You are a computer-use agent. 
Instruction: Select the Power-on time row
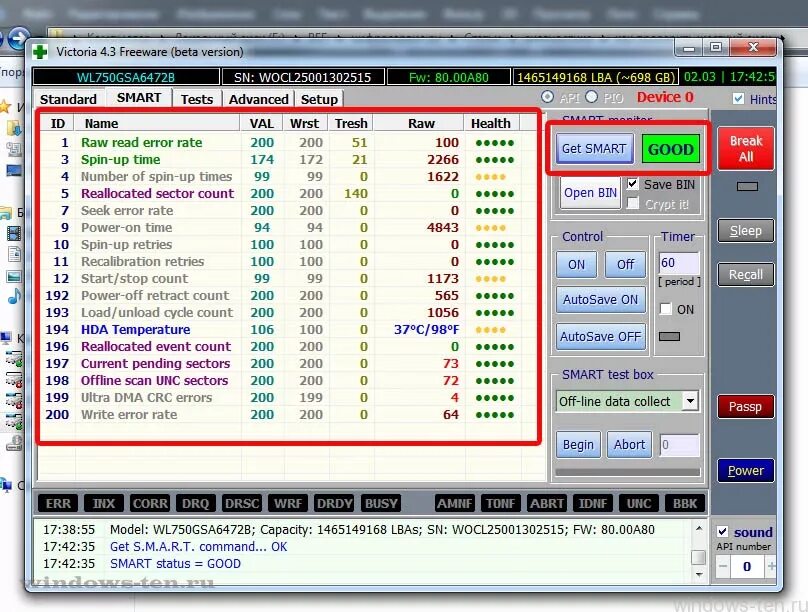(x=281, y=227)
